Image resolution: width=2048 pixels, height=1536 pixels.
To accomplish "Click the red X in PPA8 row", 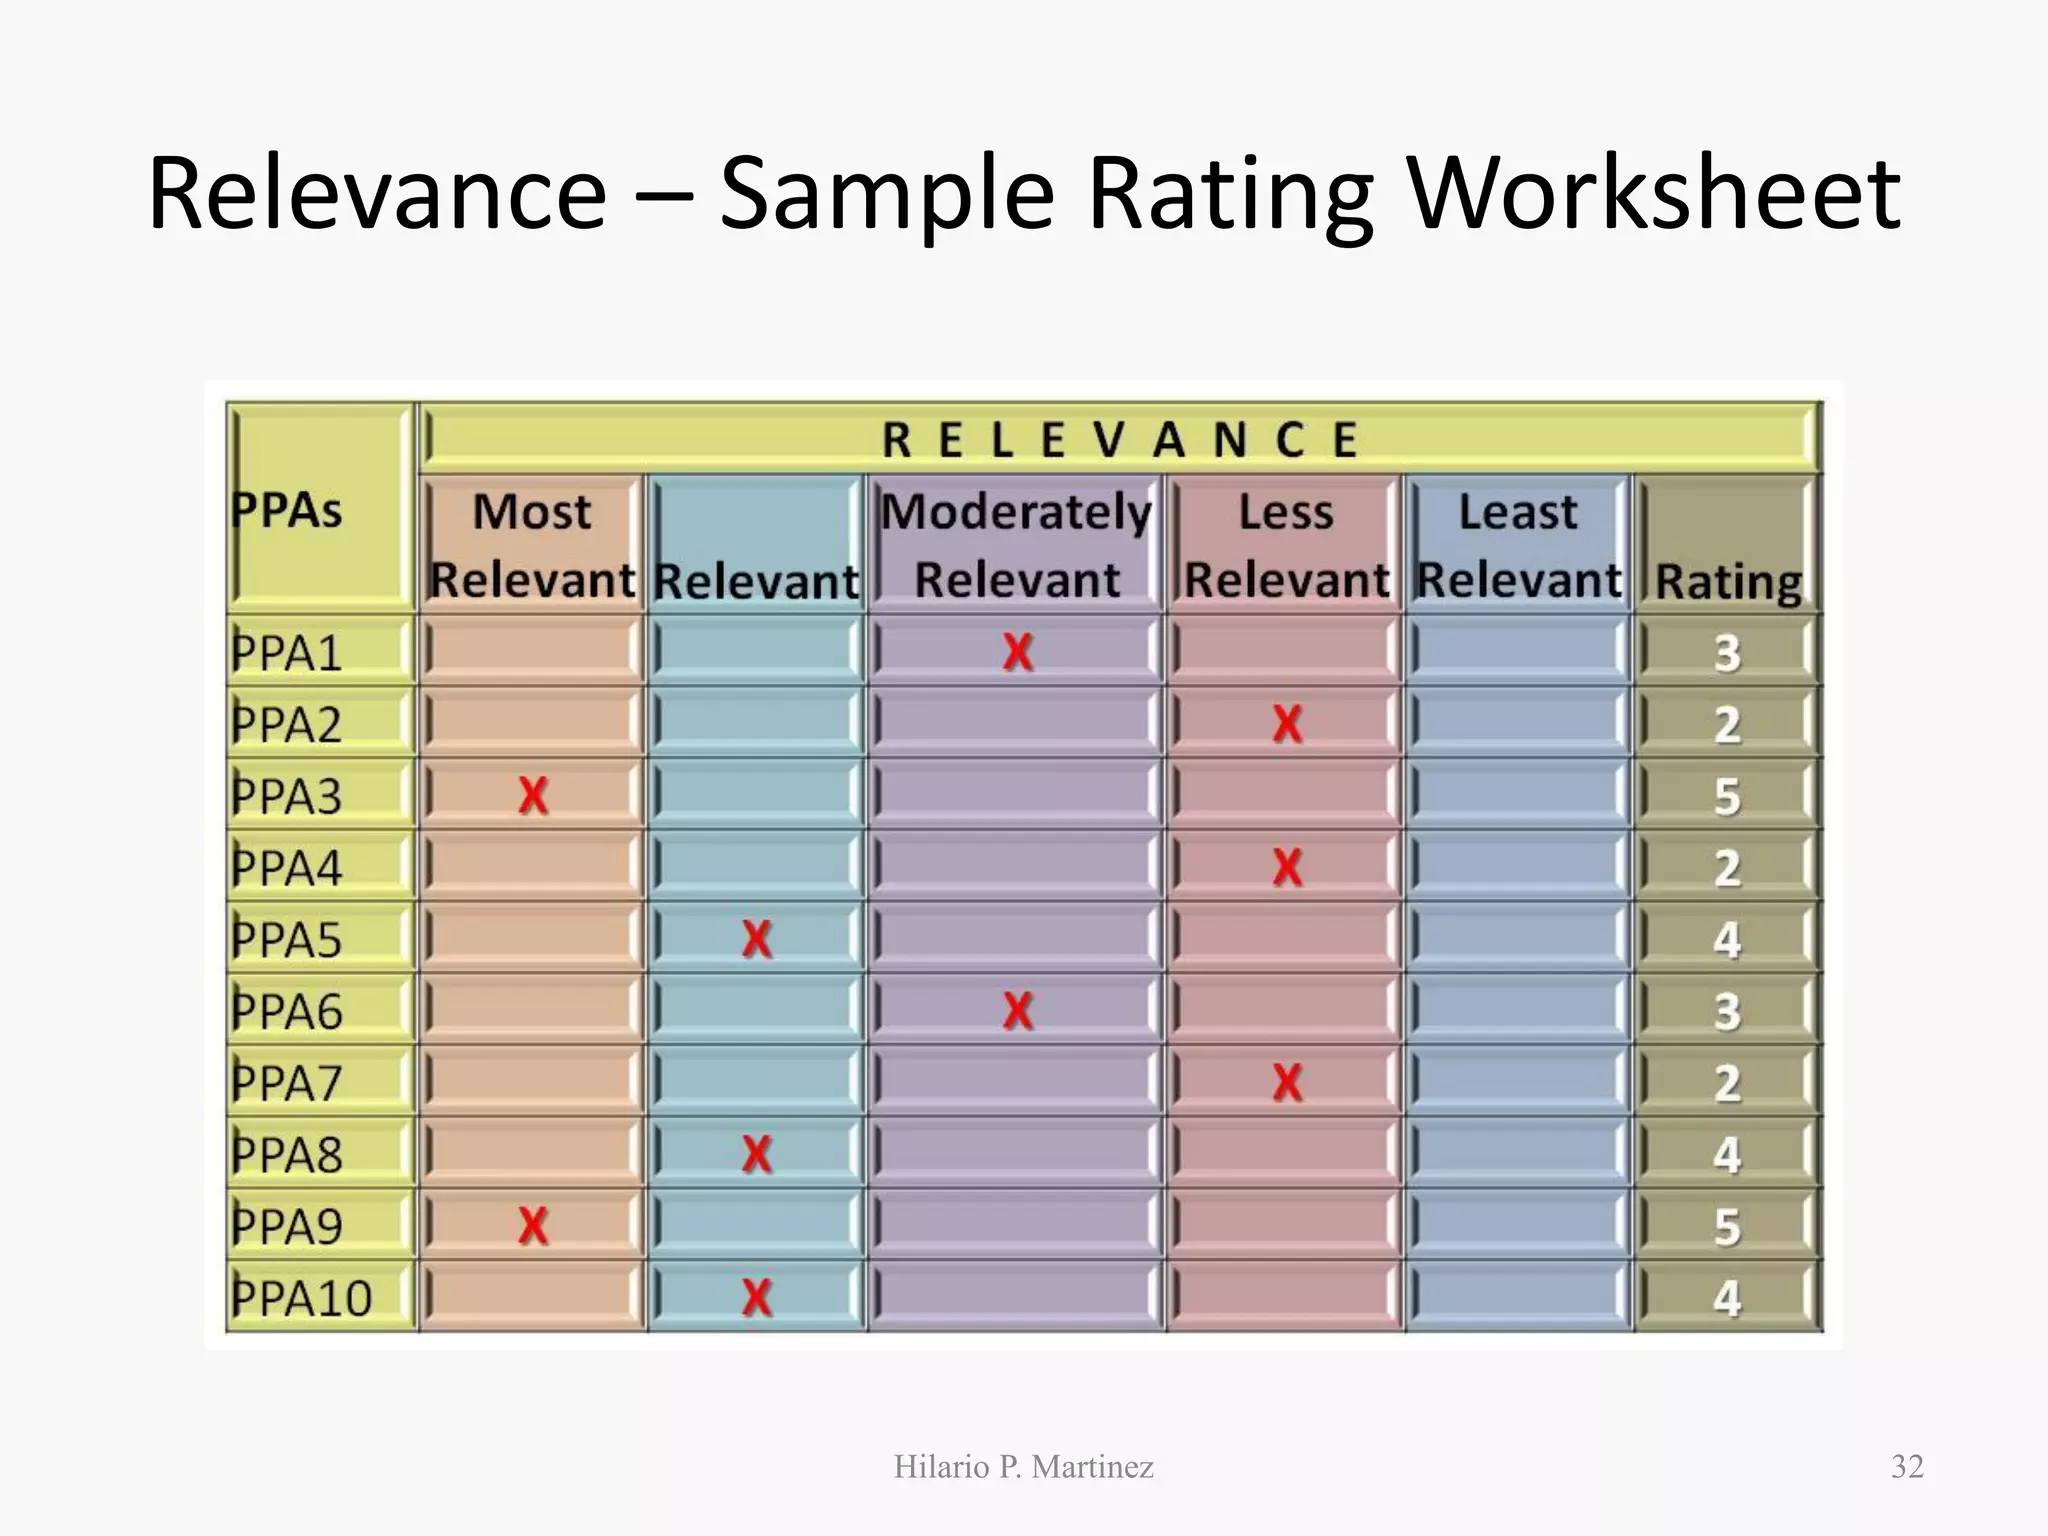I will pyautogui.click(x=757, y=1154).
